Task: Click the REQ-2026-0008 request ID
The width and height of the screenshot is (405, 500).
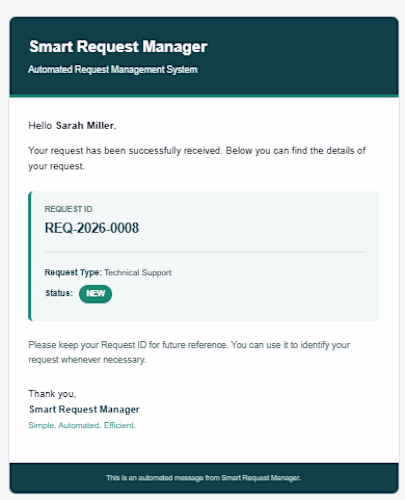Action: pos(92,228)
